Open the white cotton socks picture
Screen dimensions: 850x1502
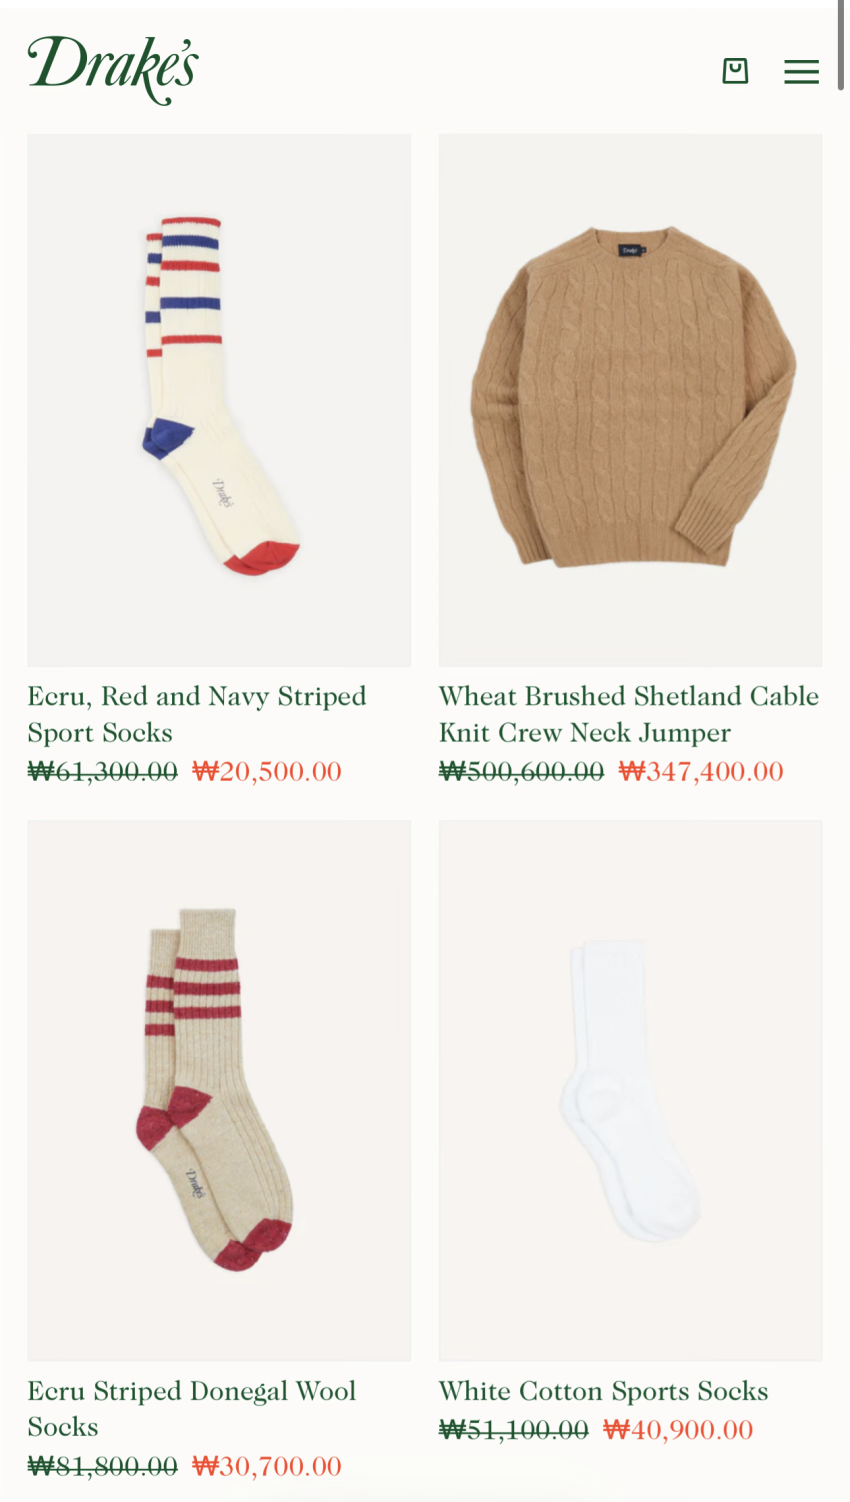click(x=630, y=1090)
